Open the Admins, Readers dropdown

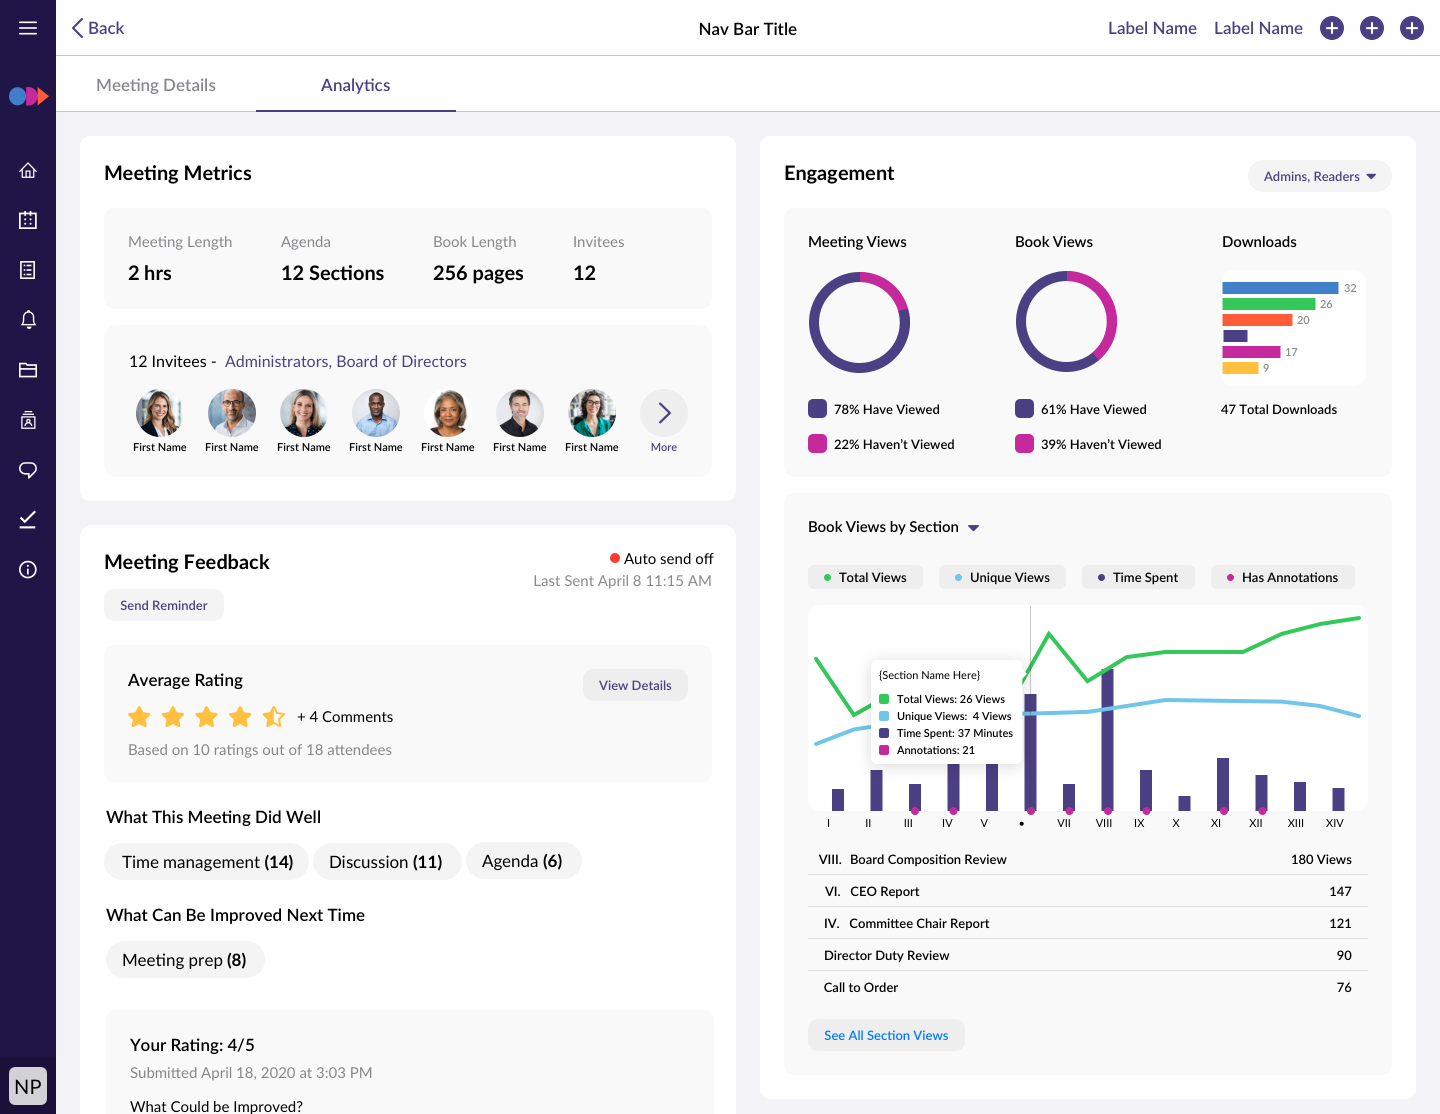(x=1319, y=176)
